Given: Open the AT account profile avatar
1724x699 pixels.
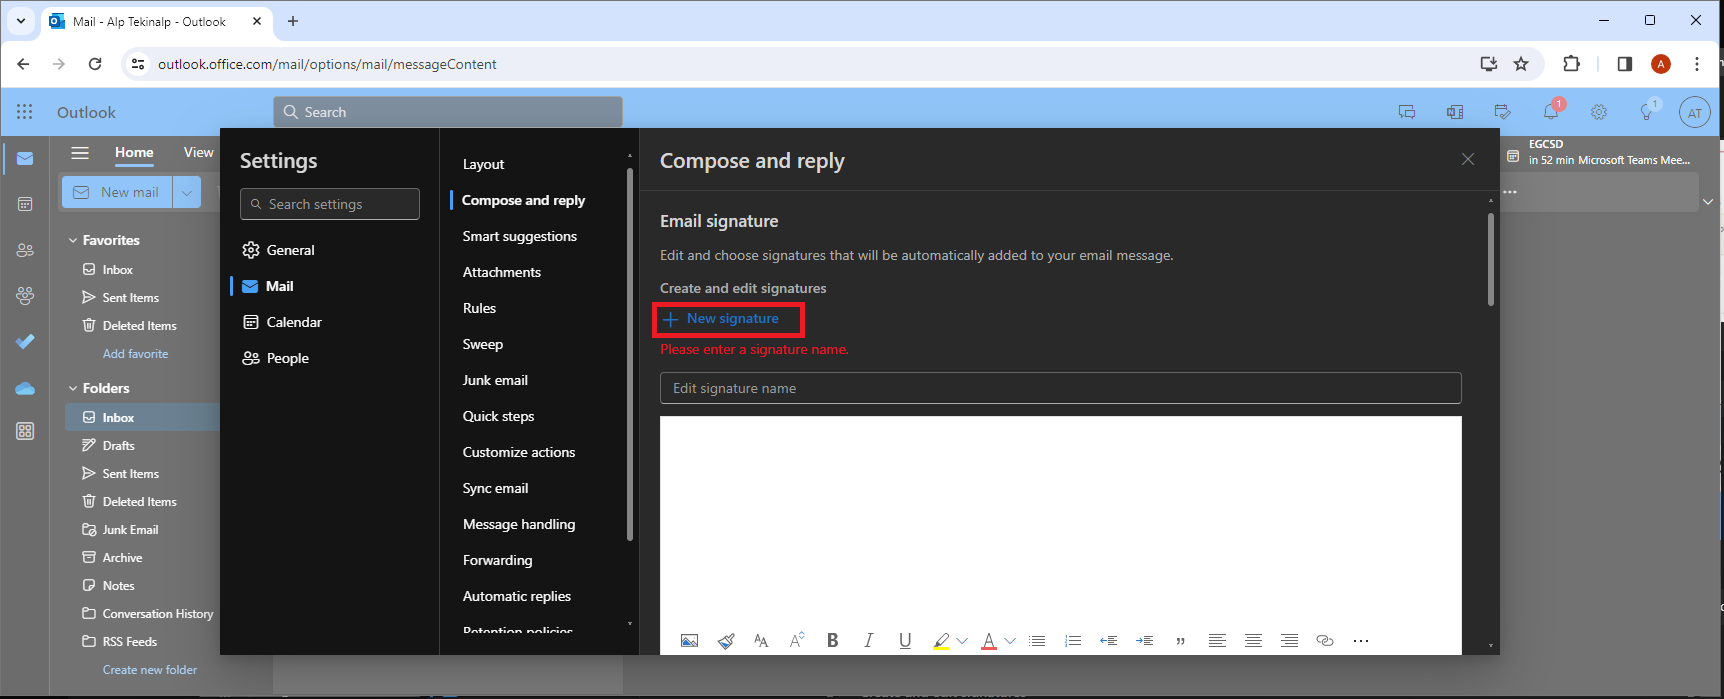Looking at the screenshot, I should click(x=1695, y=113).
